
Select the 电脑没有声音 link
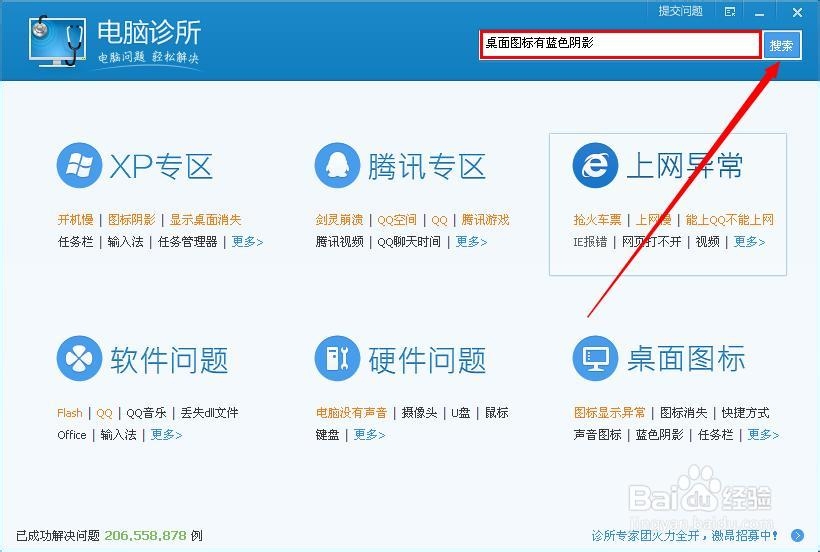(x=351, y=412)
